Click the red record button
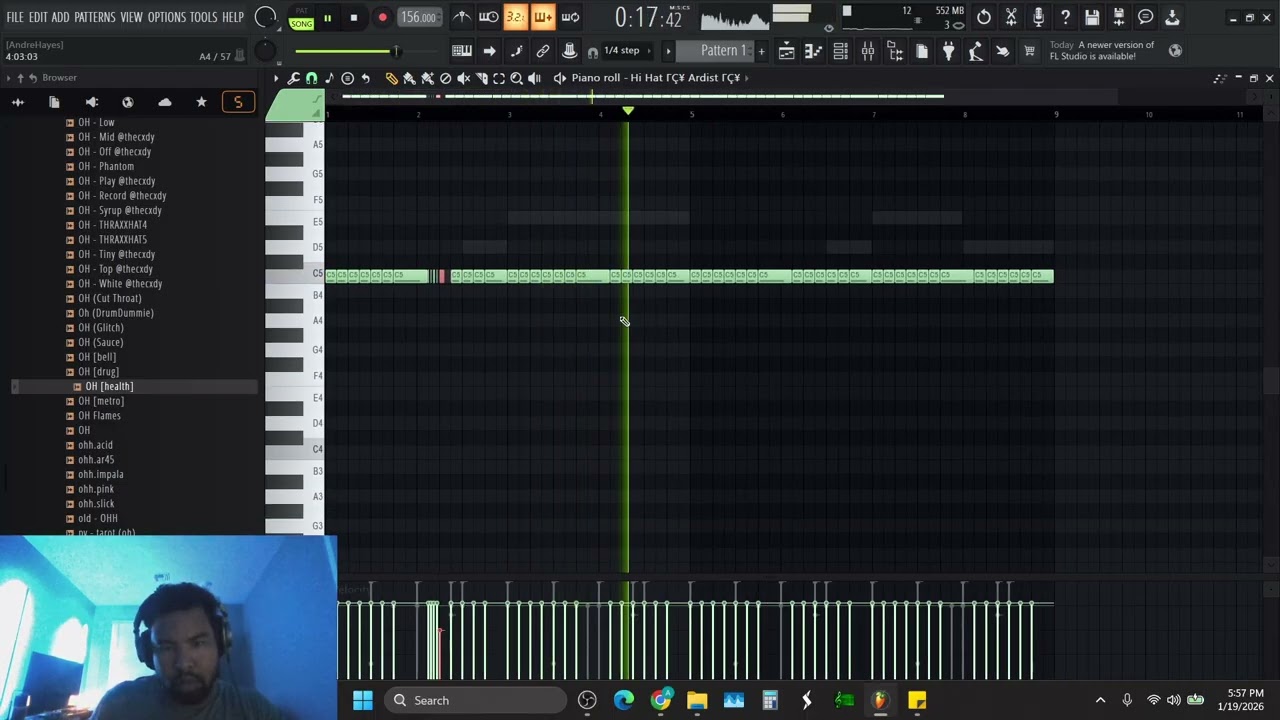The width and height of the screenshot is (1280, 720). click(x=382, y=18)
